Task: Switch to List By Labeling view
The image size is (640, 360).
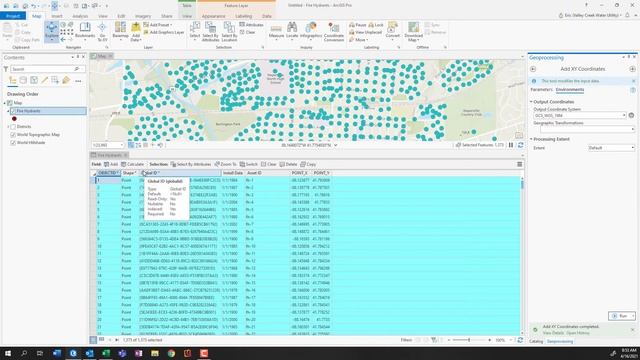Action: 66,80
